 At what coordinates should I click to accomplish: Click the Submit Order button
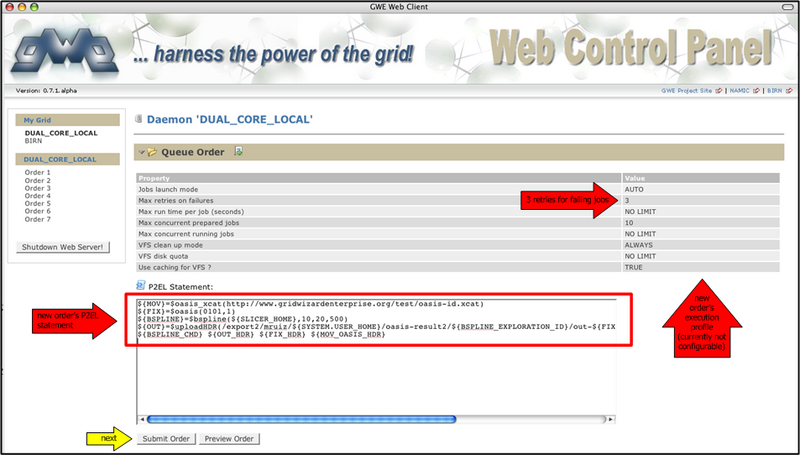[x=165, y=438]
